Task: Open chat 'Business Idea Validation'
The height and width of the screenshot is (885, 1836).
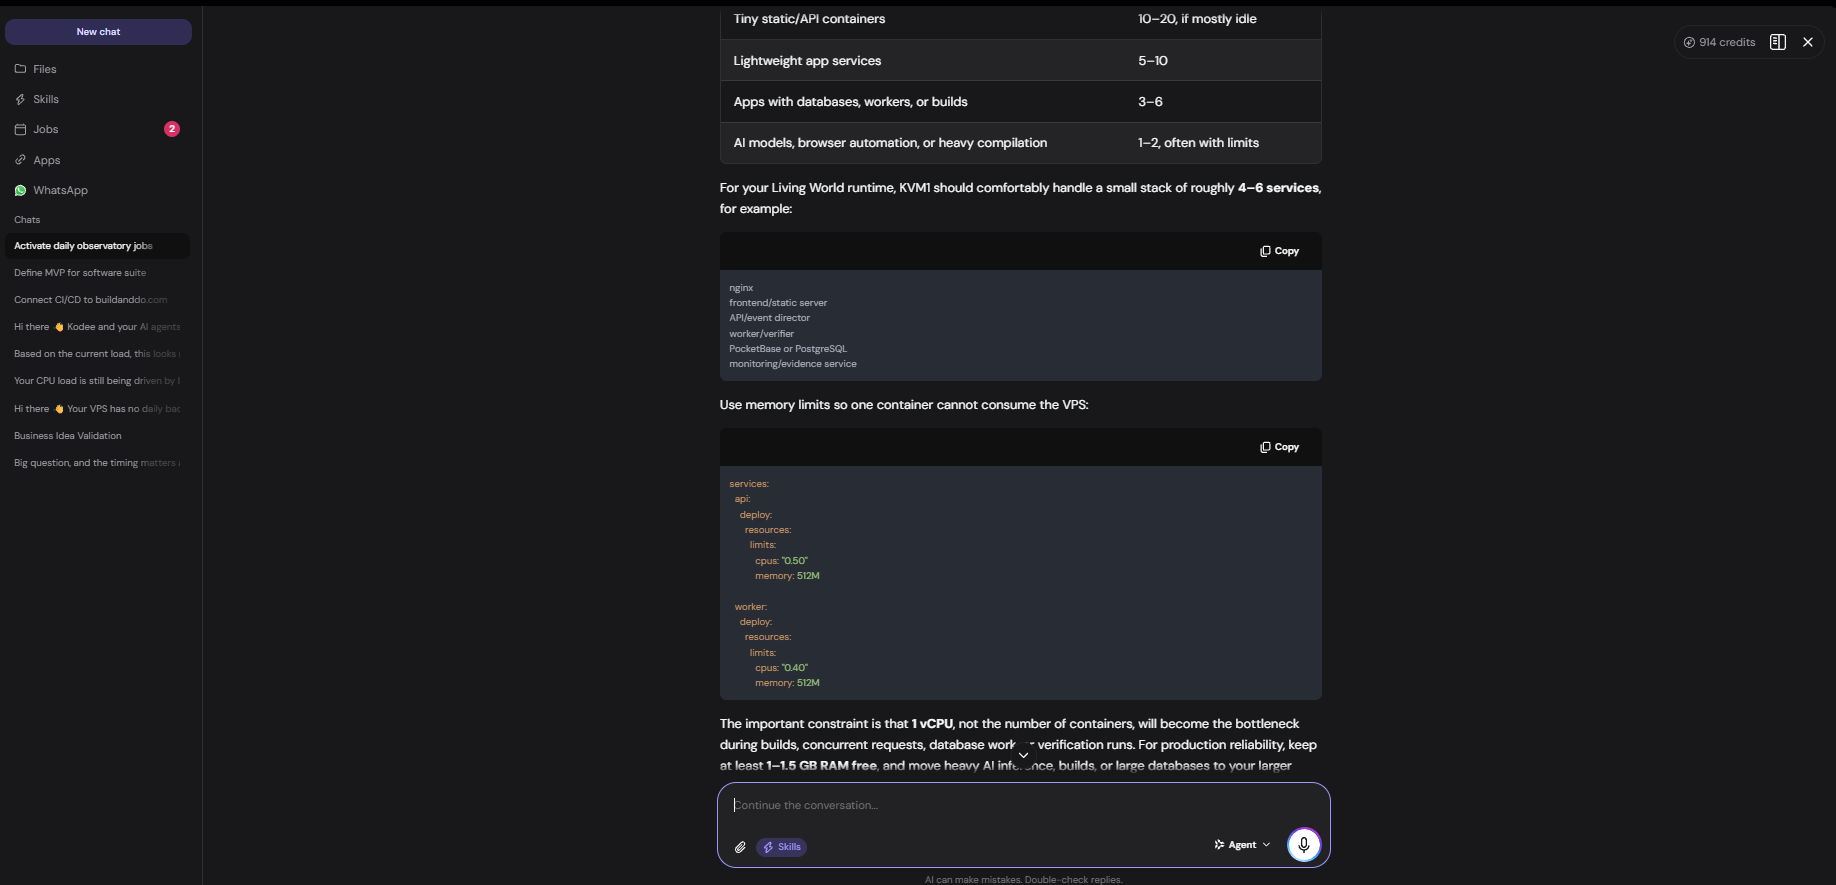Action: tap(97, 436)
